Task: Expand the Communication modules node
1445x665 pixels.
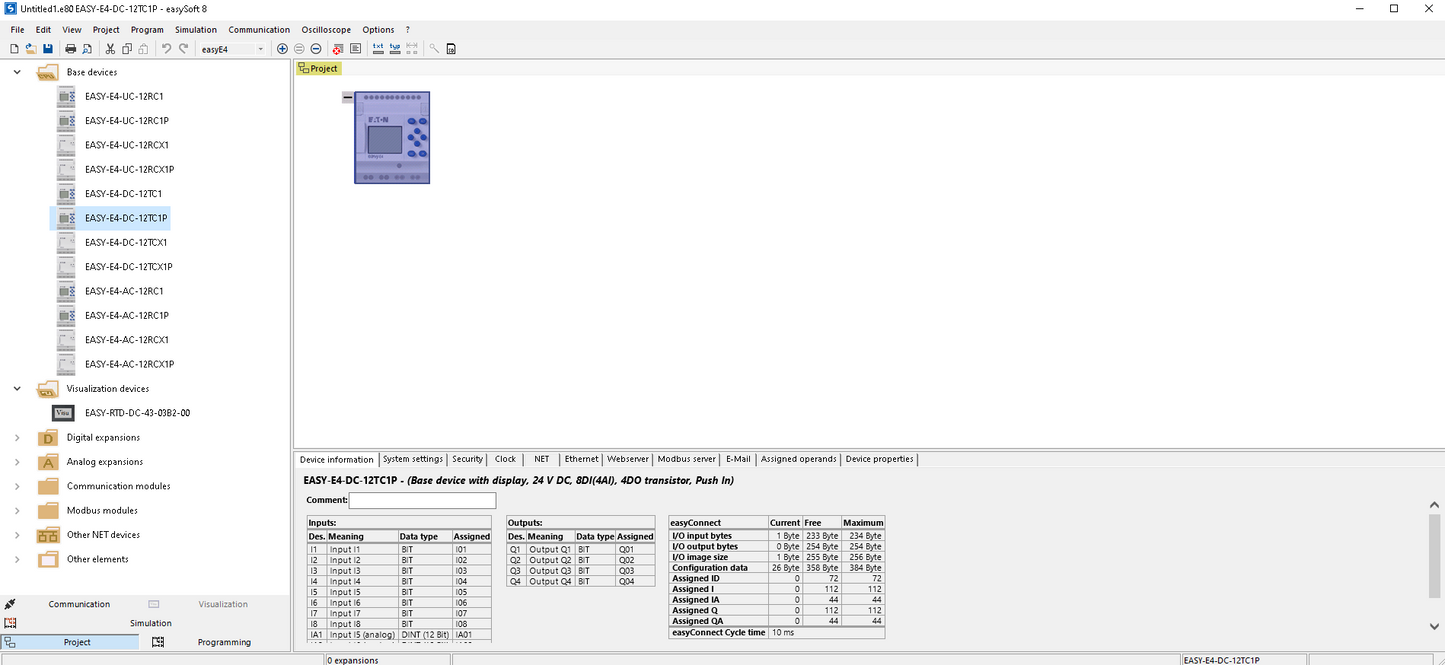Action: coord(17,486)
